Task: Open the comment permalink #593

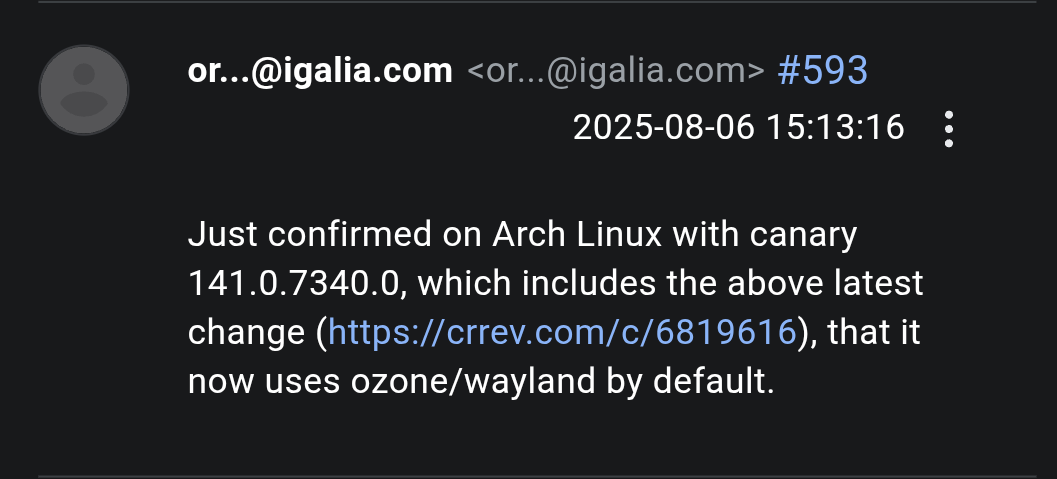Action: click(822, 71)
